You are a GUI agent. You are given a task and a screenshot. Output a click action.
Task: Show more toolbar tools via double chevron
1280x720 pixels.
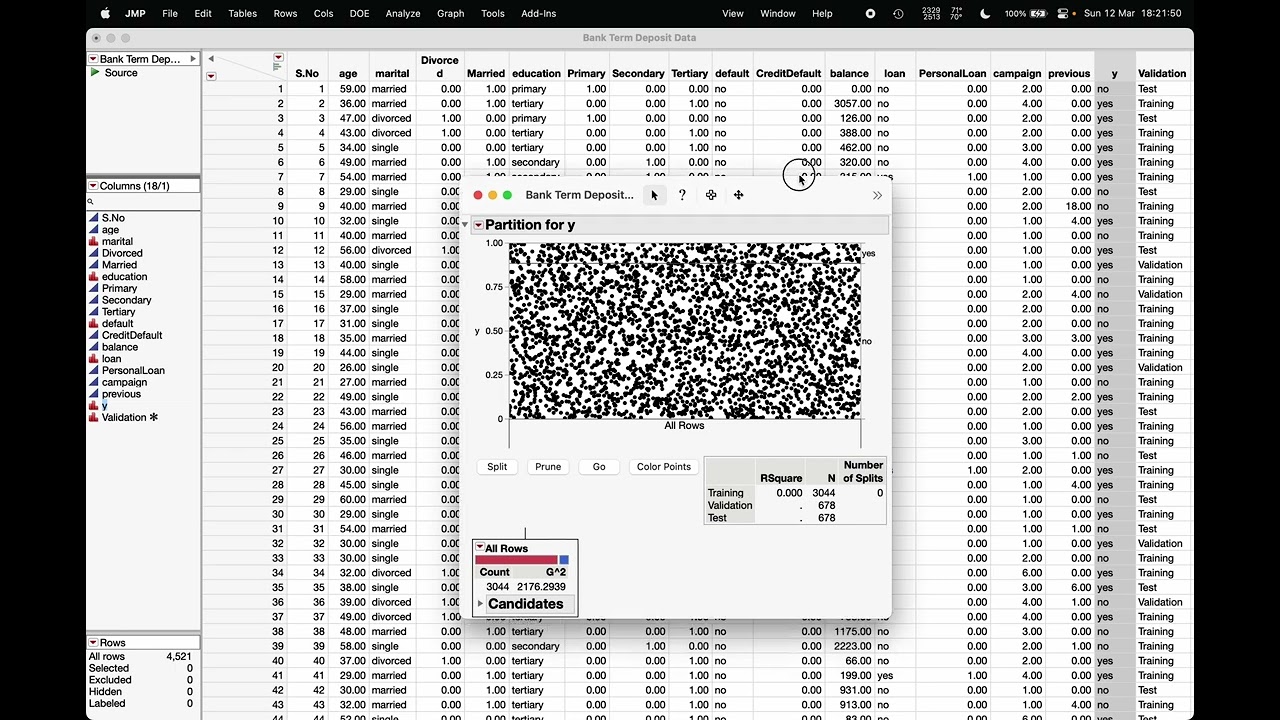(x=877, y=195)
